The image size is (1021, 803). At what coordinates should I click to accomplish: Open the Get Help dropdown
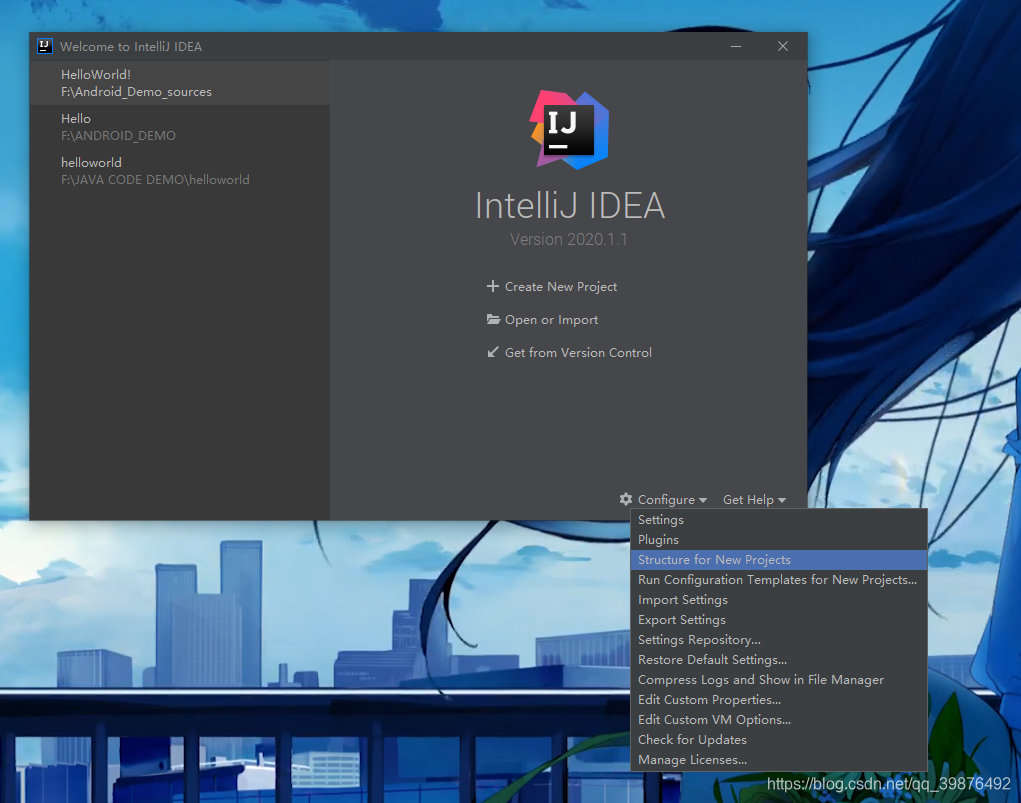click(x=748, y=499)
